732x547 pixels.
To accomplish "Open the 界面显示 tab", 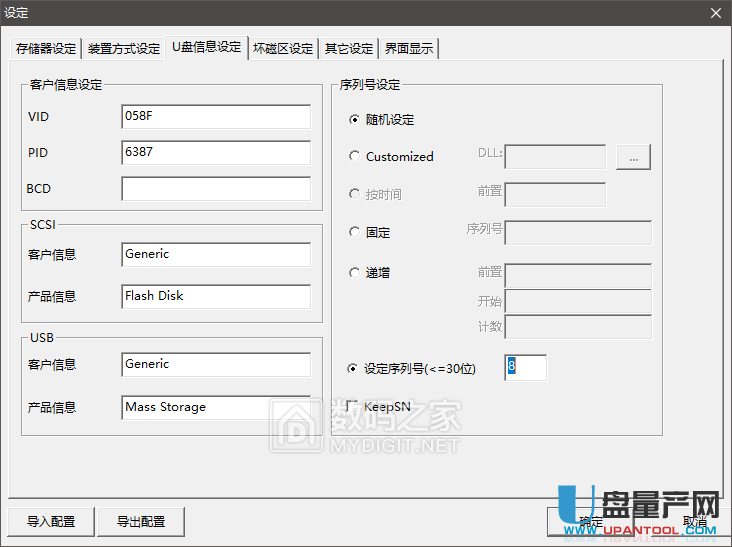I will click(409, 49).
